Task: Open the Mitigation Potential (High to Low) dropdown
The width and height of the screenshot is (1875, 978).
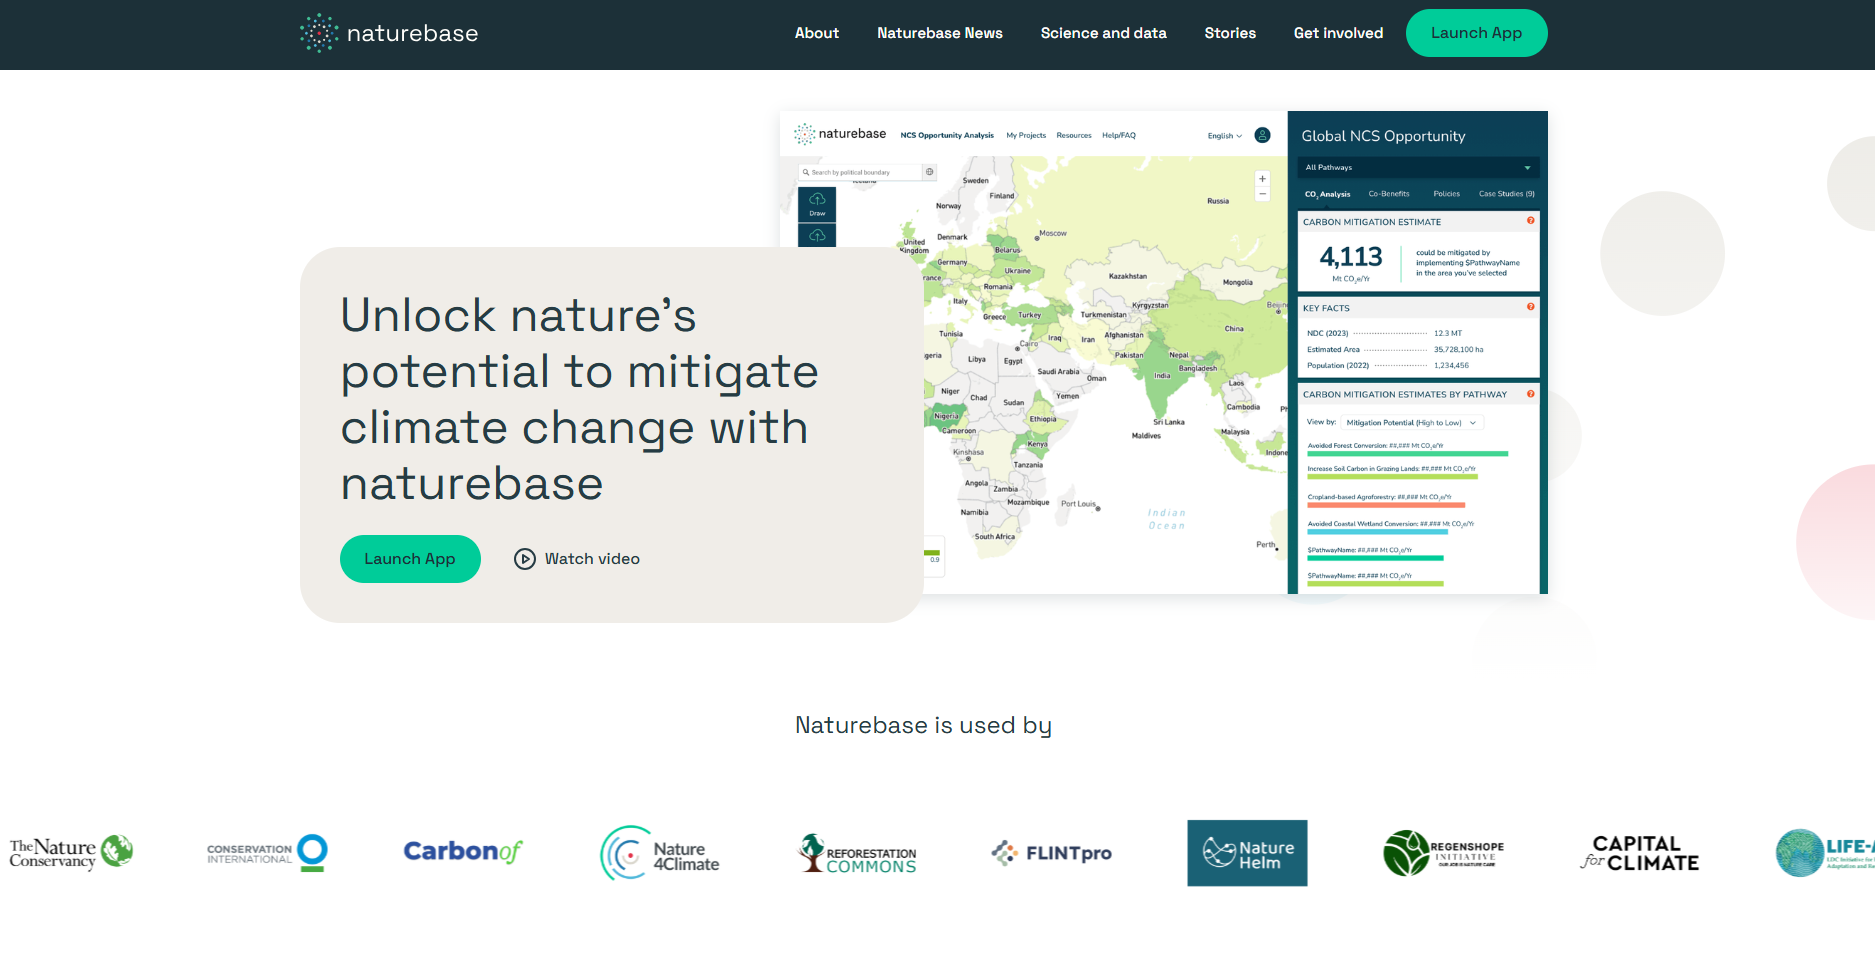Action: coord(1411,422)
